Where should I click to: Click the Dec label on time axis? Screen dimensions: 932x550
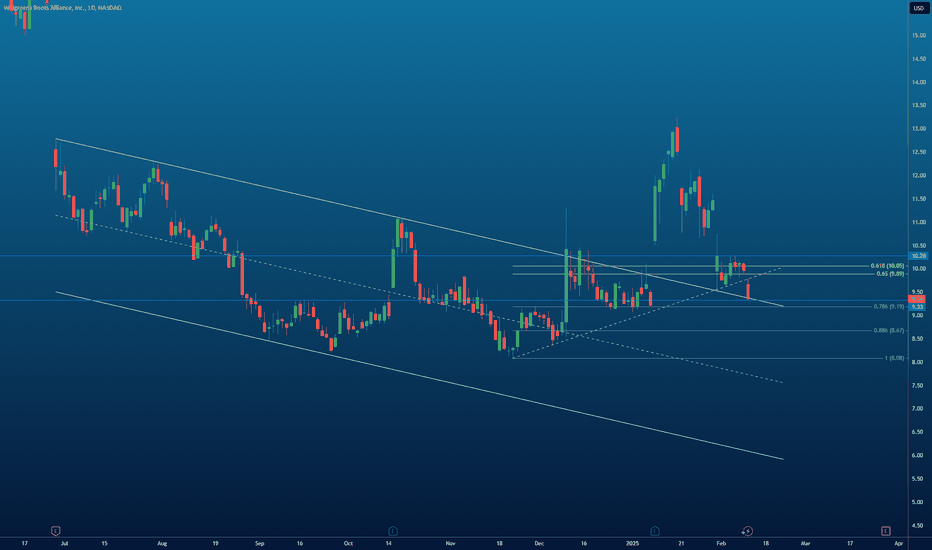click(539, 543)
